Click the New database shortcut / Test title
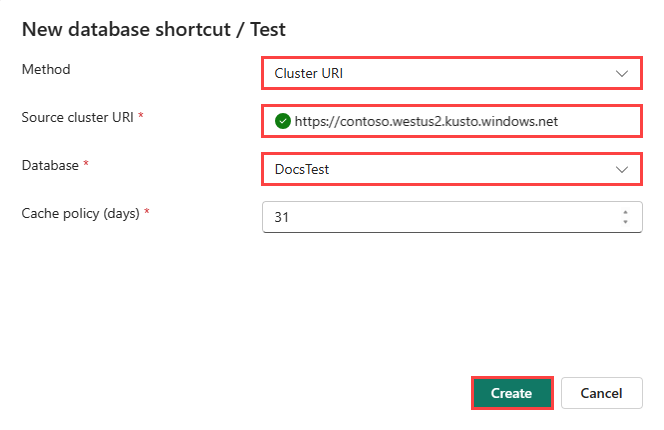Viewport: 664px width, 430px height. (154, 30)
